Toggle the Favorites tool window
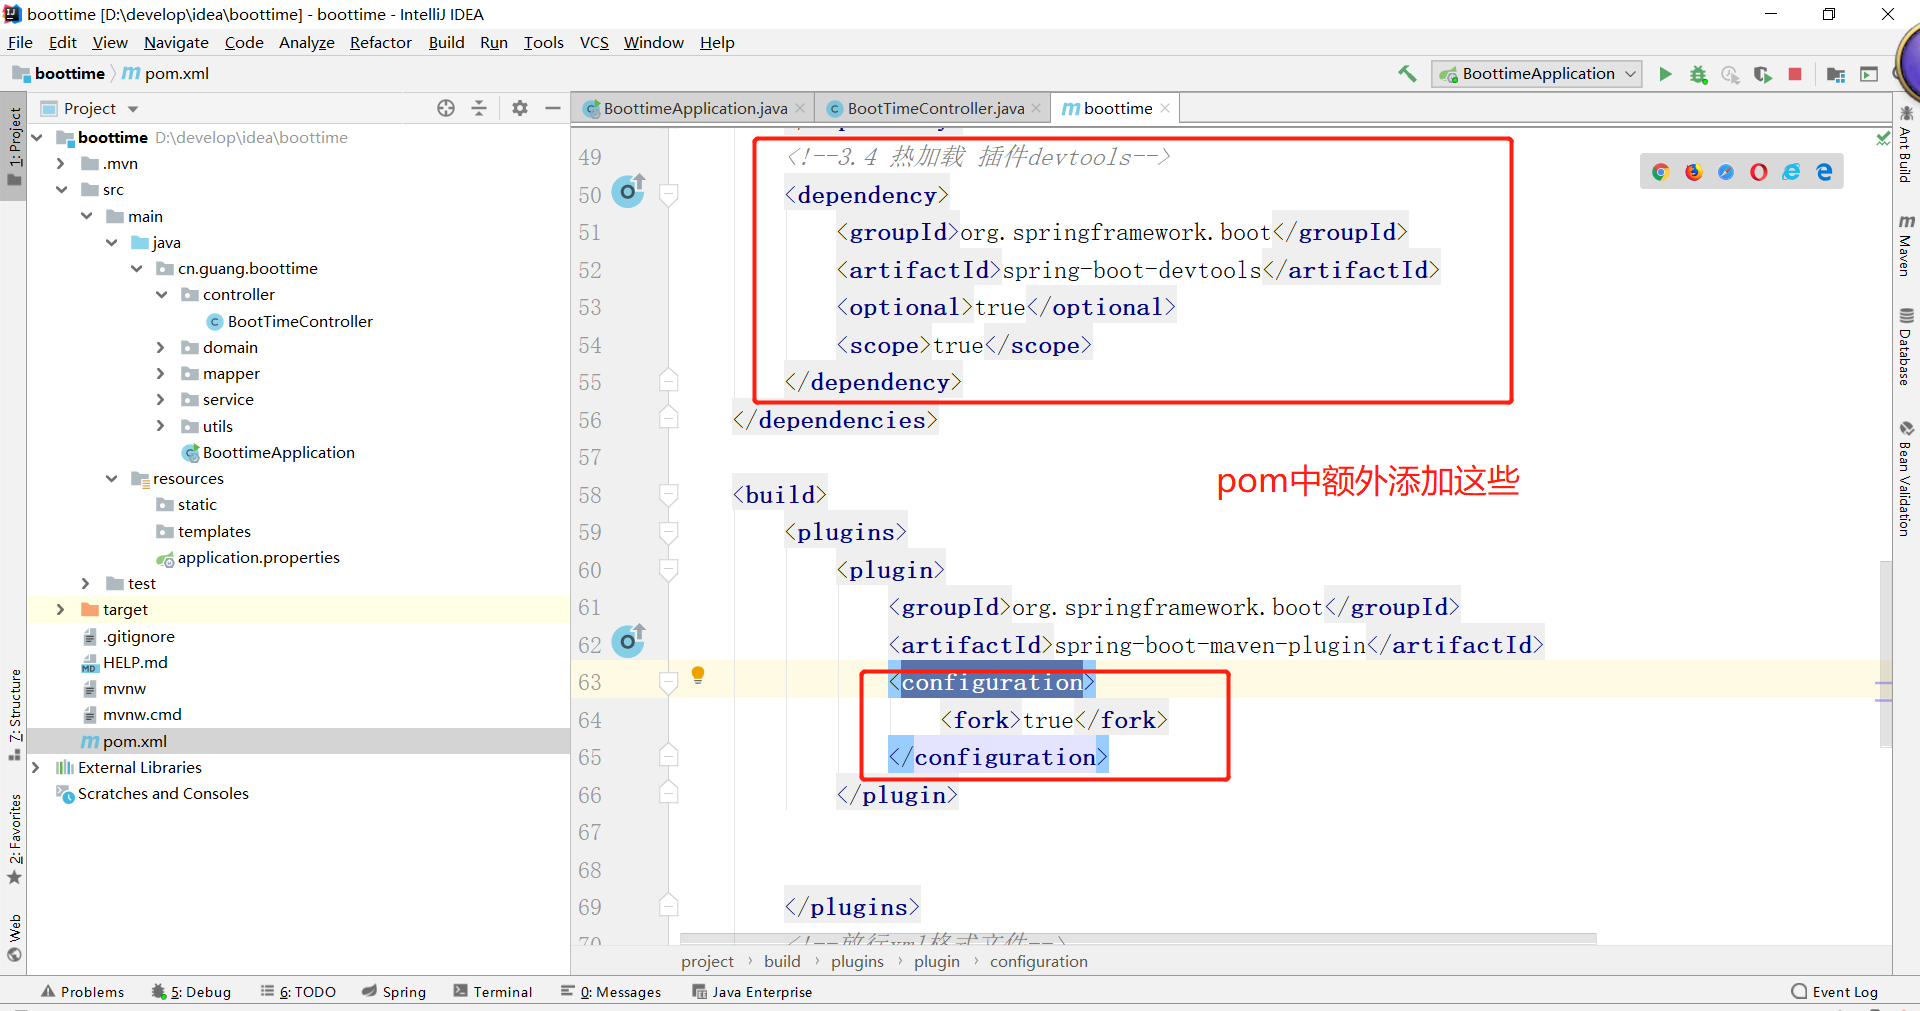 tap(14, 839)
